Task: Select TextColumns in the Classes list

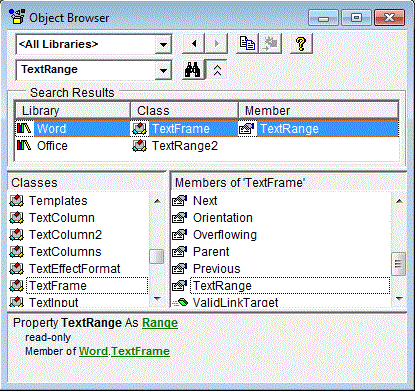Action: pos(65,252)
